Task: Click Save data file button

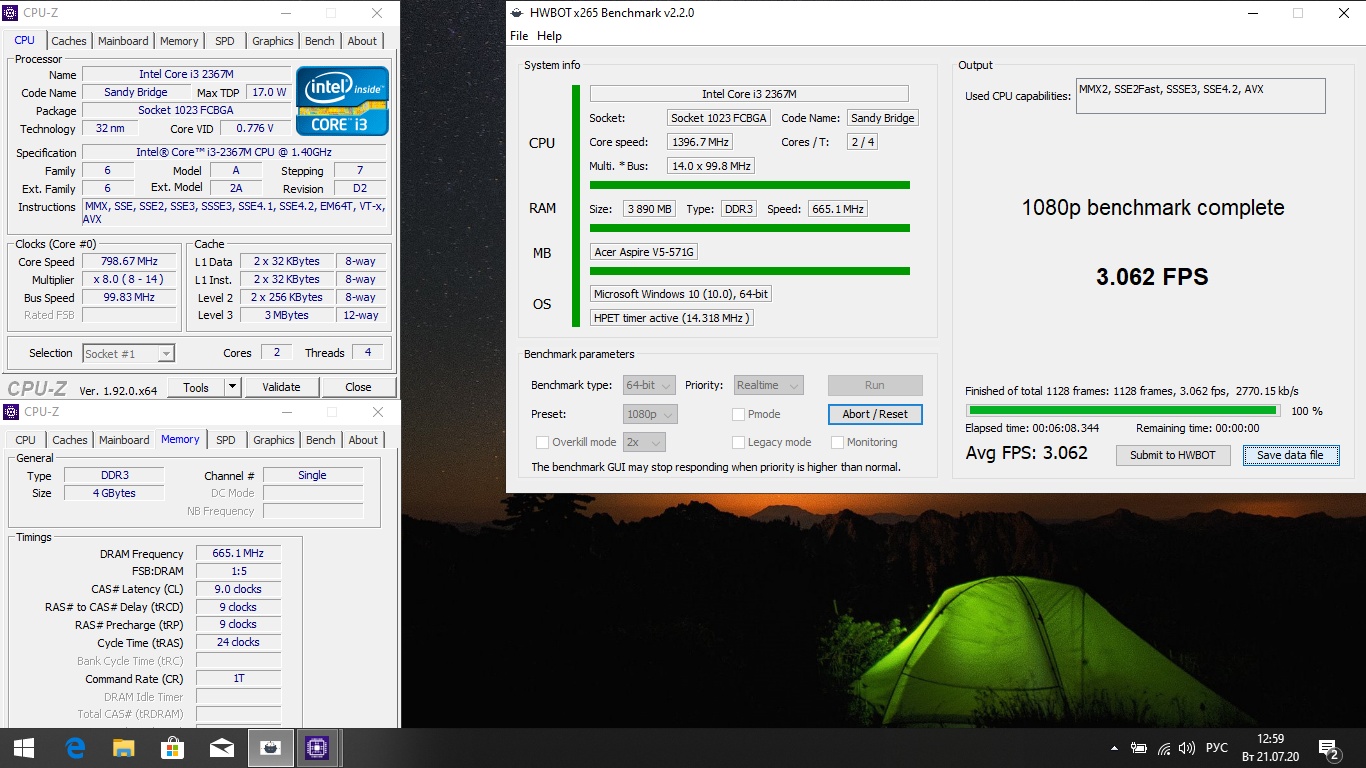Action: click(1290, 455)
